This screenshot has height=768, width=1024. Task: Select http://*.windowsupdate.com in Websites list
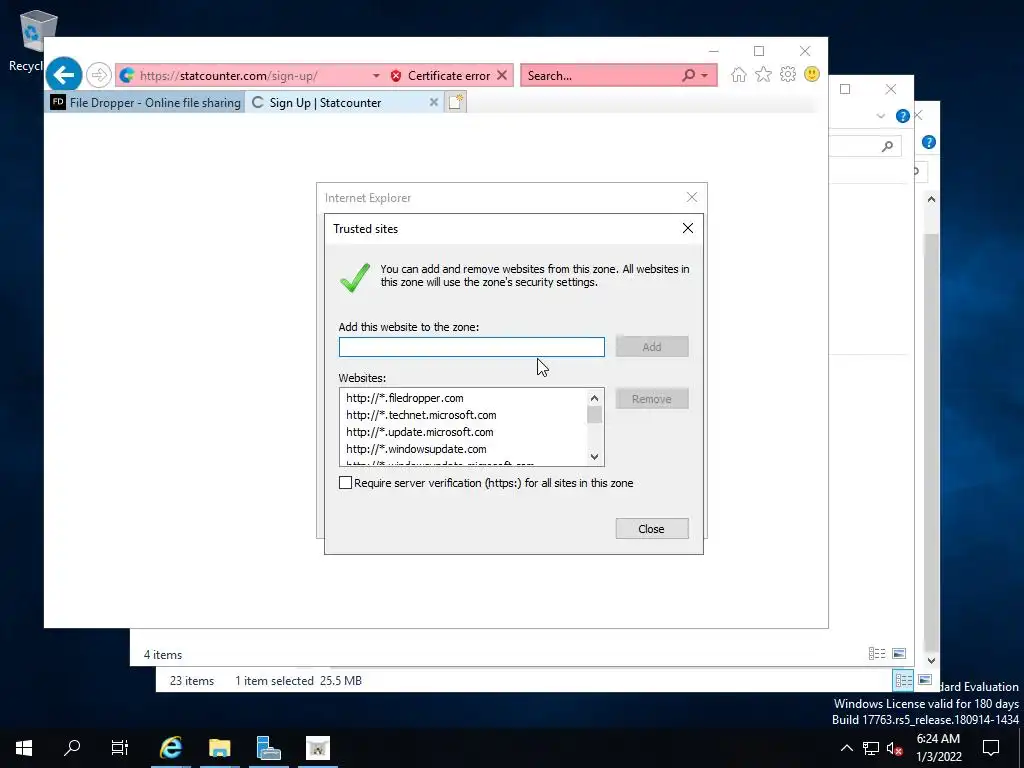pos(416,449)
